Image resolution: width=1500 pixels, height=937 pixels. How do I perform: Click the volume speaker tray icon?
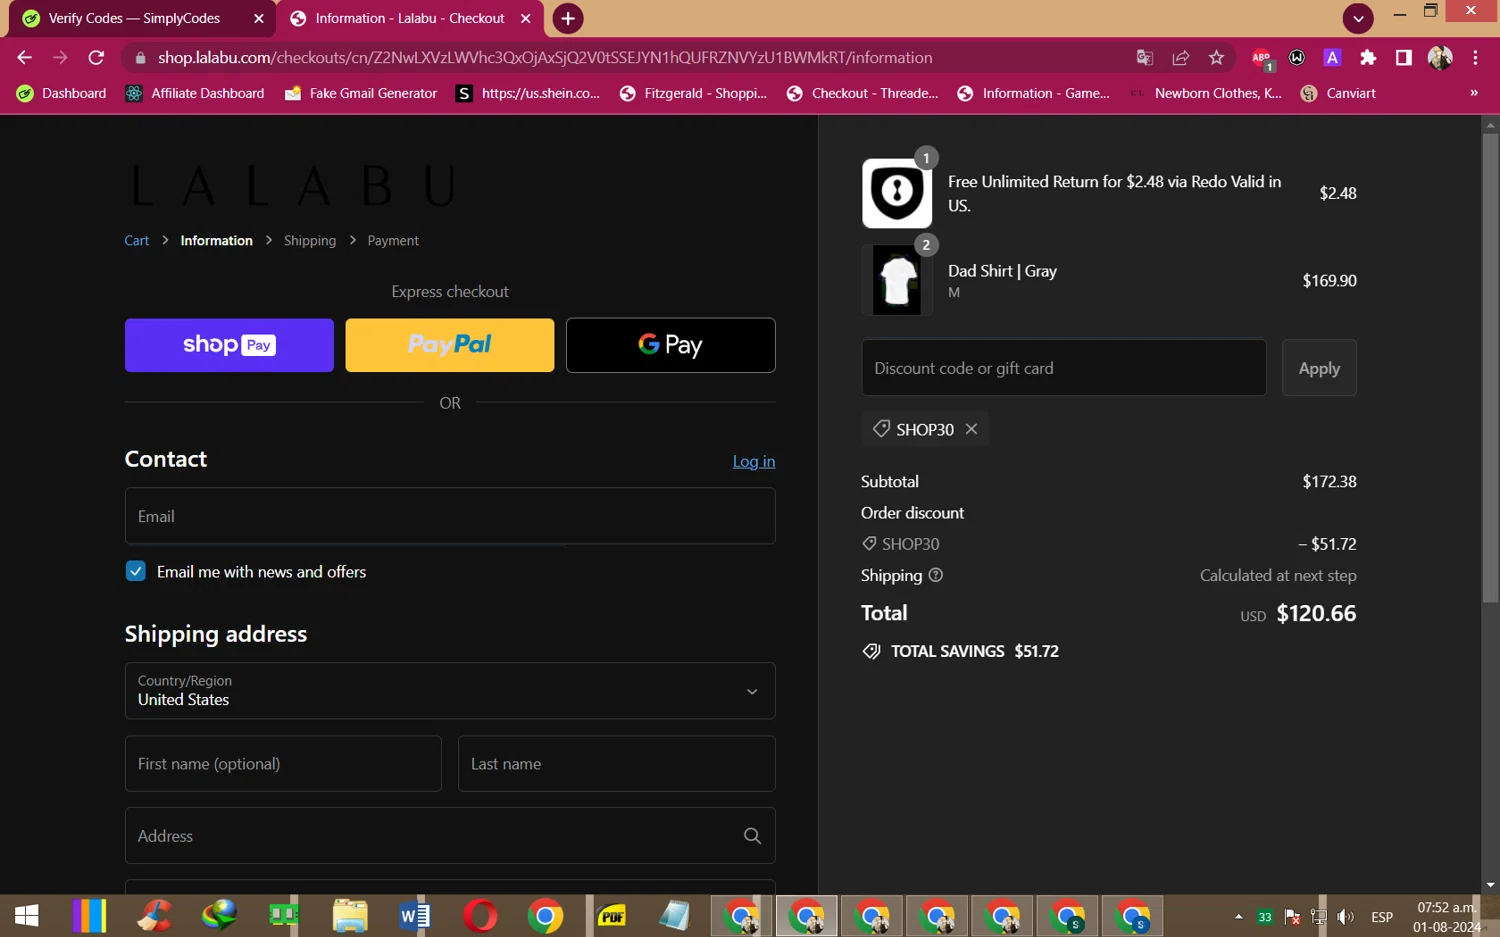pos(1346,917)
